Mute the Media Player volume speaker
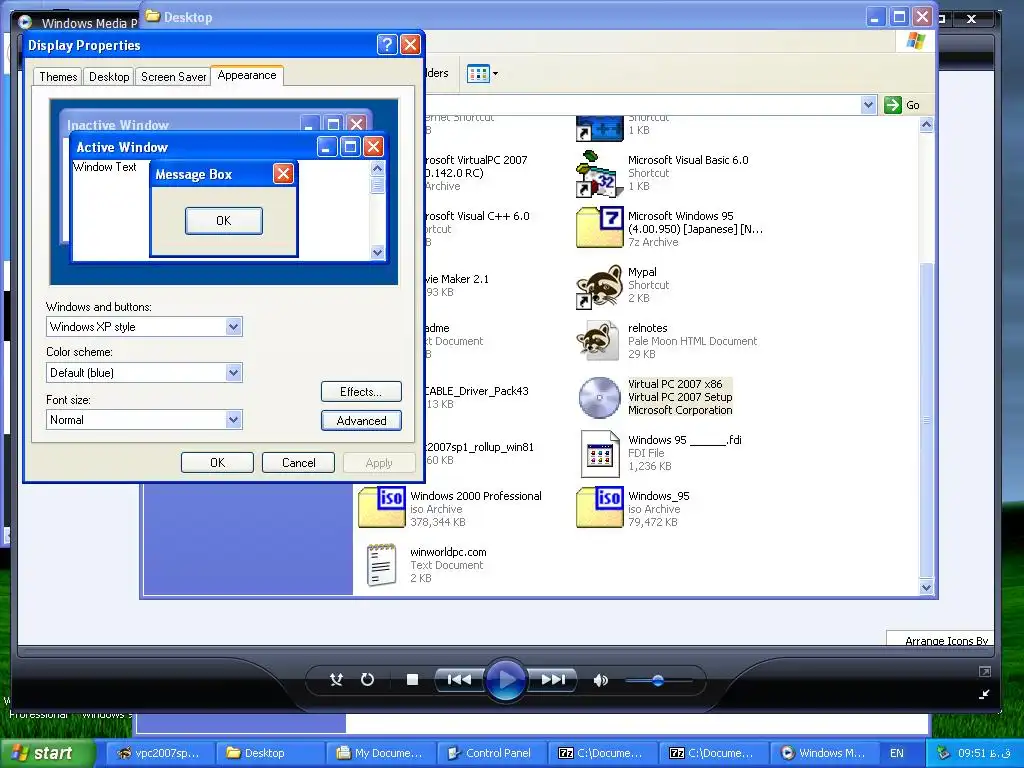 (x=600, y=680)
